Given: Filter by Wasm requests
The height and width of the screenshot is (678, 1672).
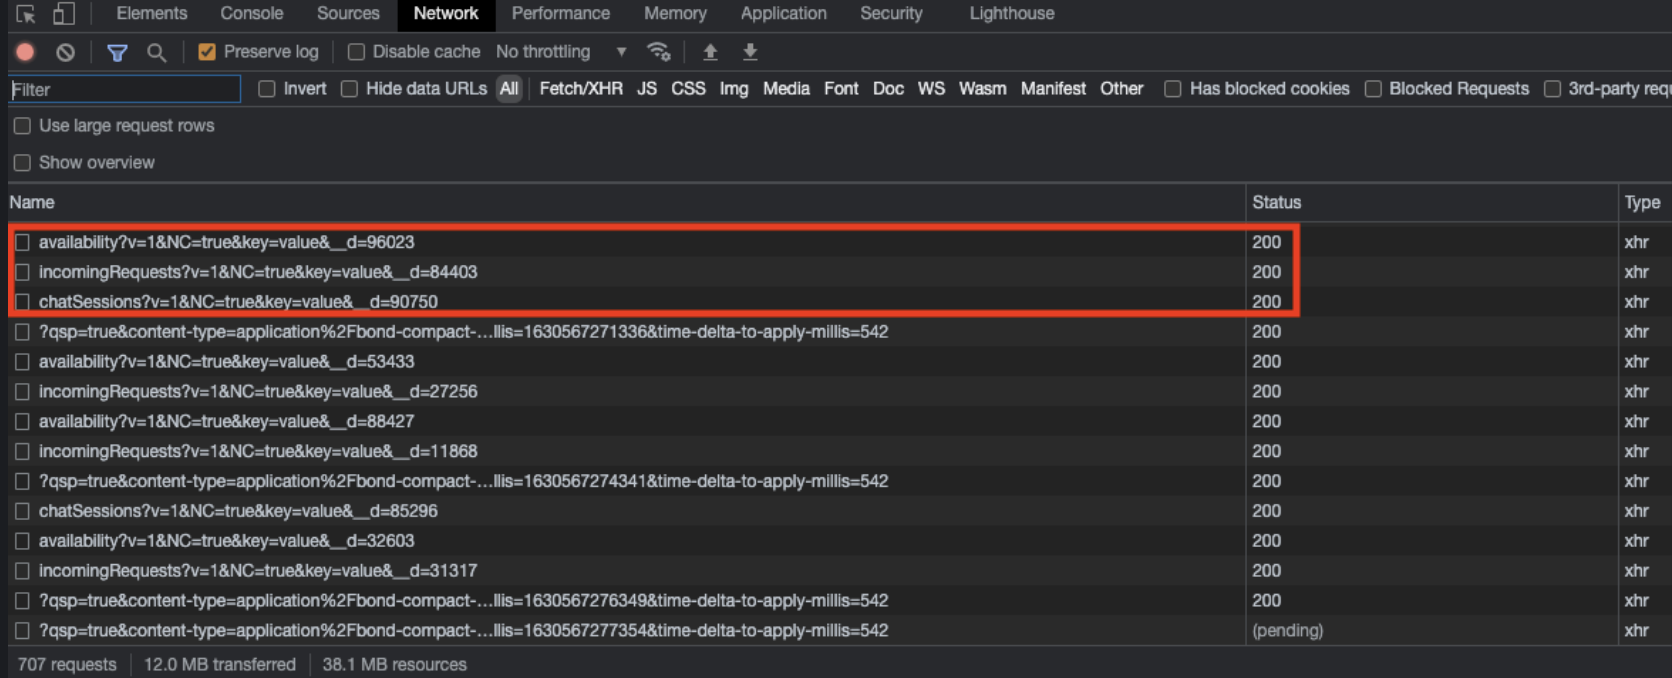Looking at the screenshot, I should 983,89.
